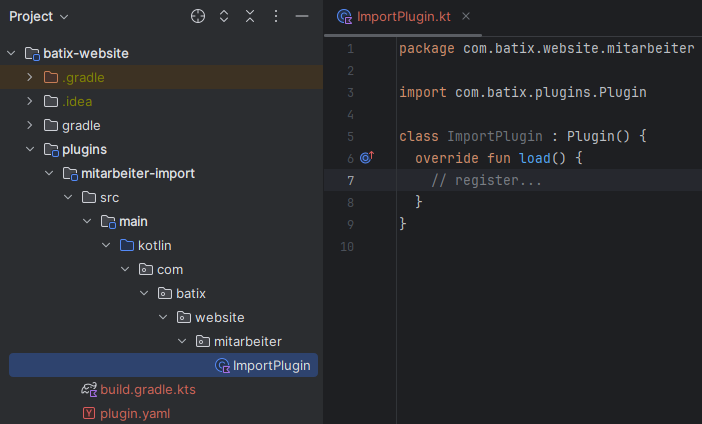Hide the Project panel with minimize icon
This screenshot has width=702, height=424.
[301, 17]
